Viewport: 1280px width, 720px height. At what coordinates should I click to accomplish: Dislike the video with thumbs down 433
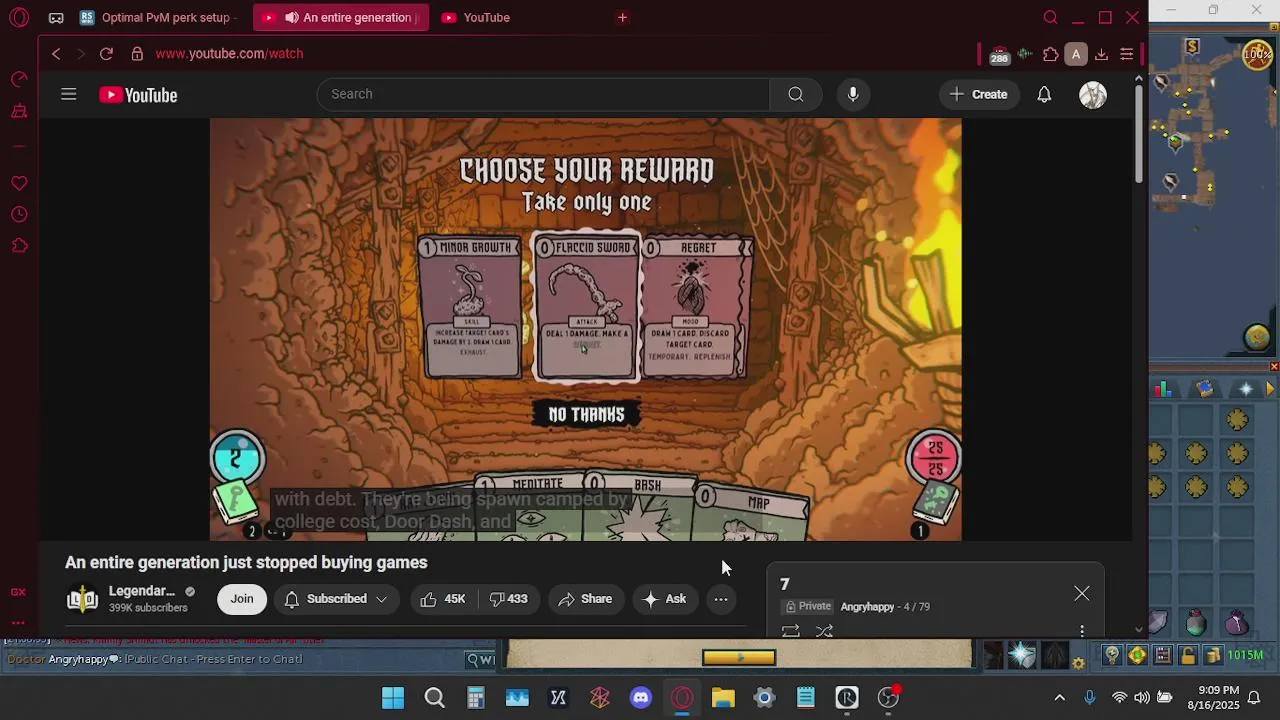click(509, 599)
